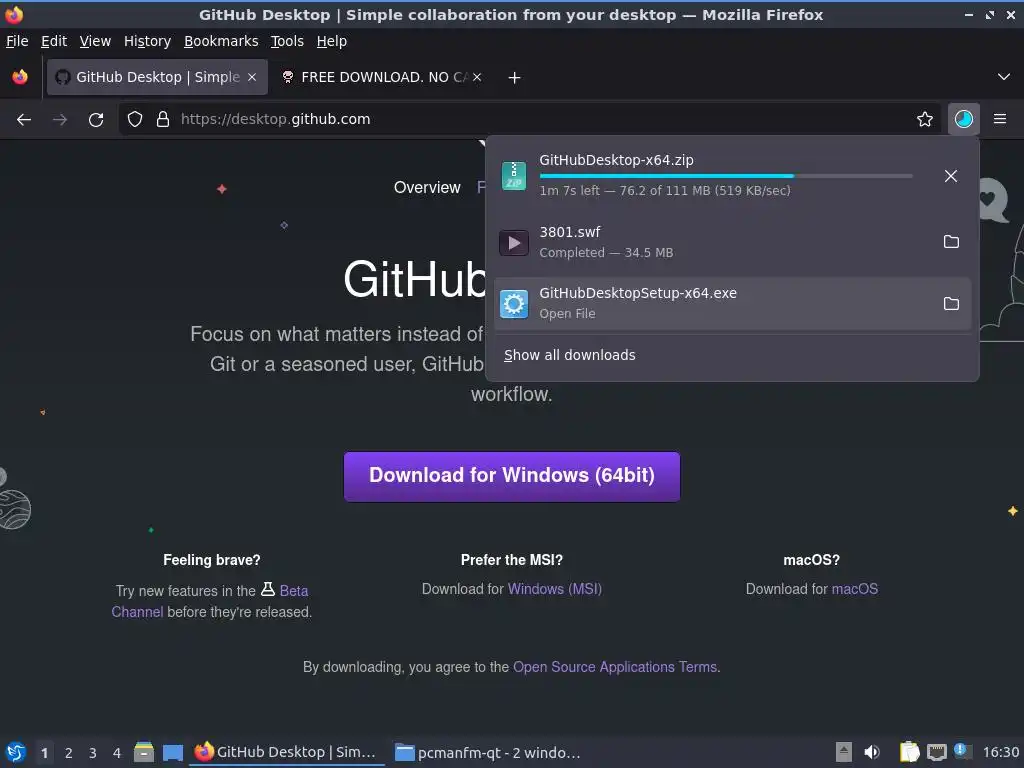Open the Lubuntu start menu
This screenshot has height=768, width=1024.
16,752
